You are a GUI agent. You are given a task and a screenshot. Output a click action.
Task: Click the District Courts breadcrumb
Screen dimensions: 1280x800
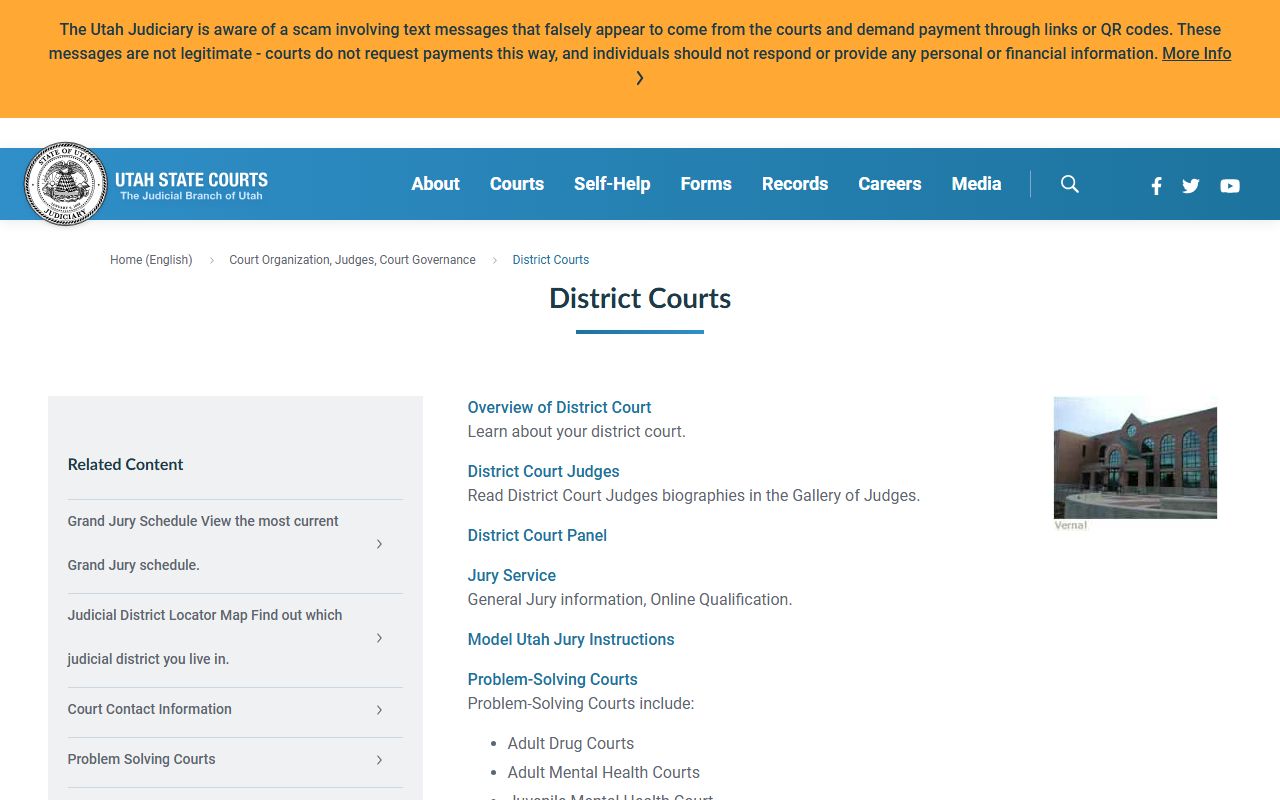coord(551,260)
